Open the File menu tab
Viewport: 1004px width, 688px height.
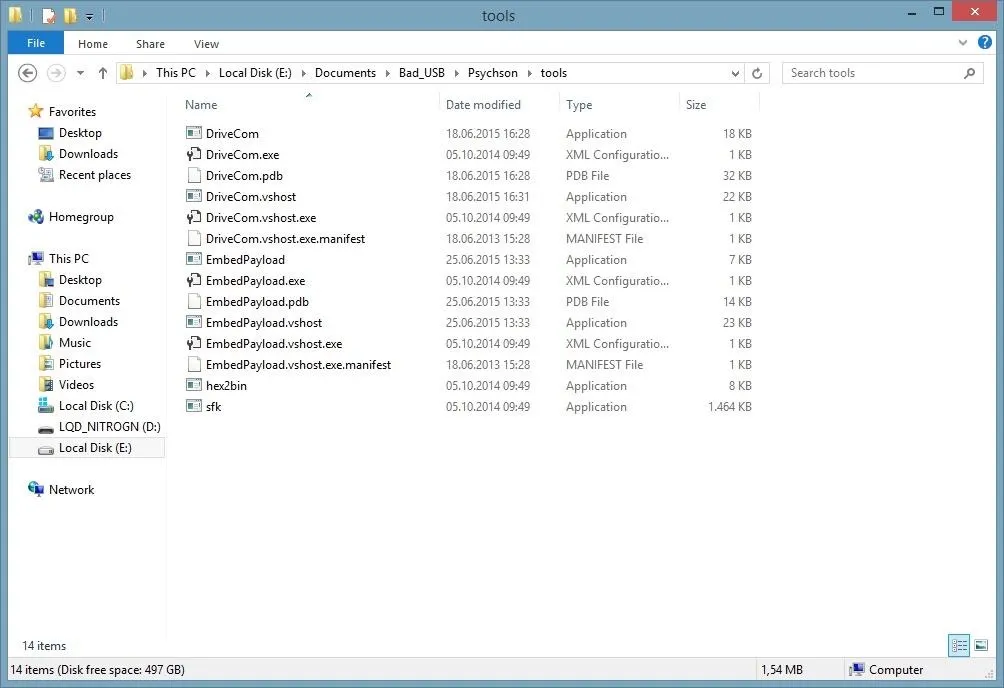[36, 43]
